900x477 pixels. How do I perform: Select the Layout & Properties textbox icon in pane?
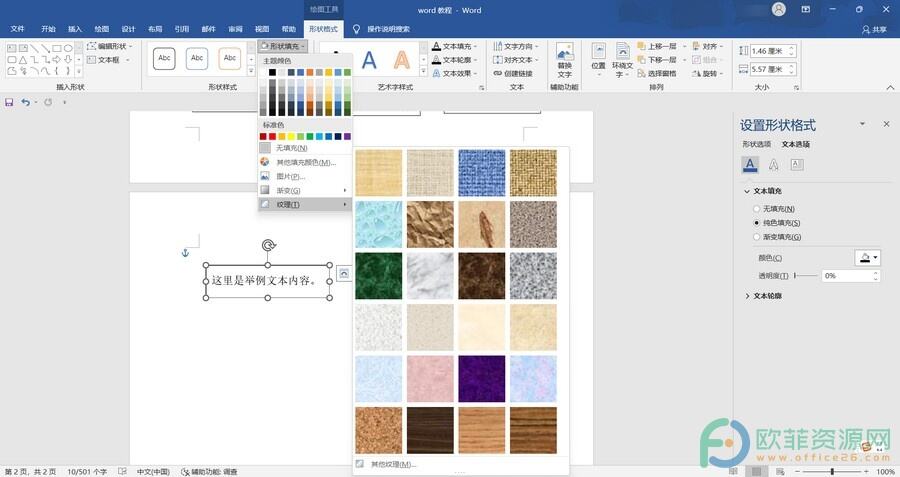(797, 165)
